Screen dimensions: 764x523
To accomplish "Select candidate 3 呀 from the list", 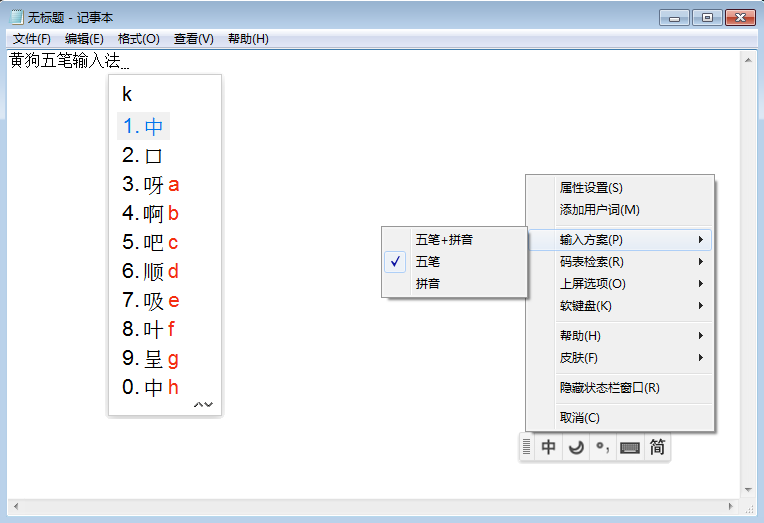I will 151,185.
